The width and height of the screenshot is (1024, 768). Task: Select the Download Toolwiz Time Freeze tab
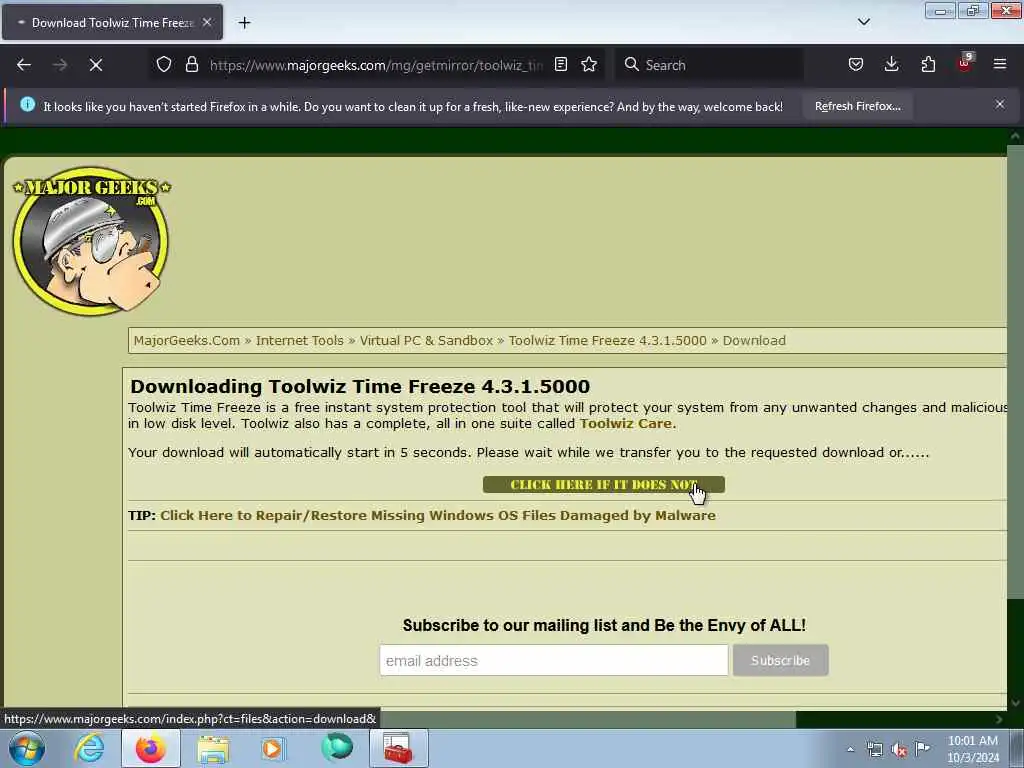[112, 22]
